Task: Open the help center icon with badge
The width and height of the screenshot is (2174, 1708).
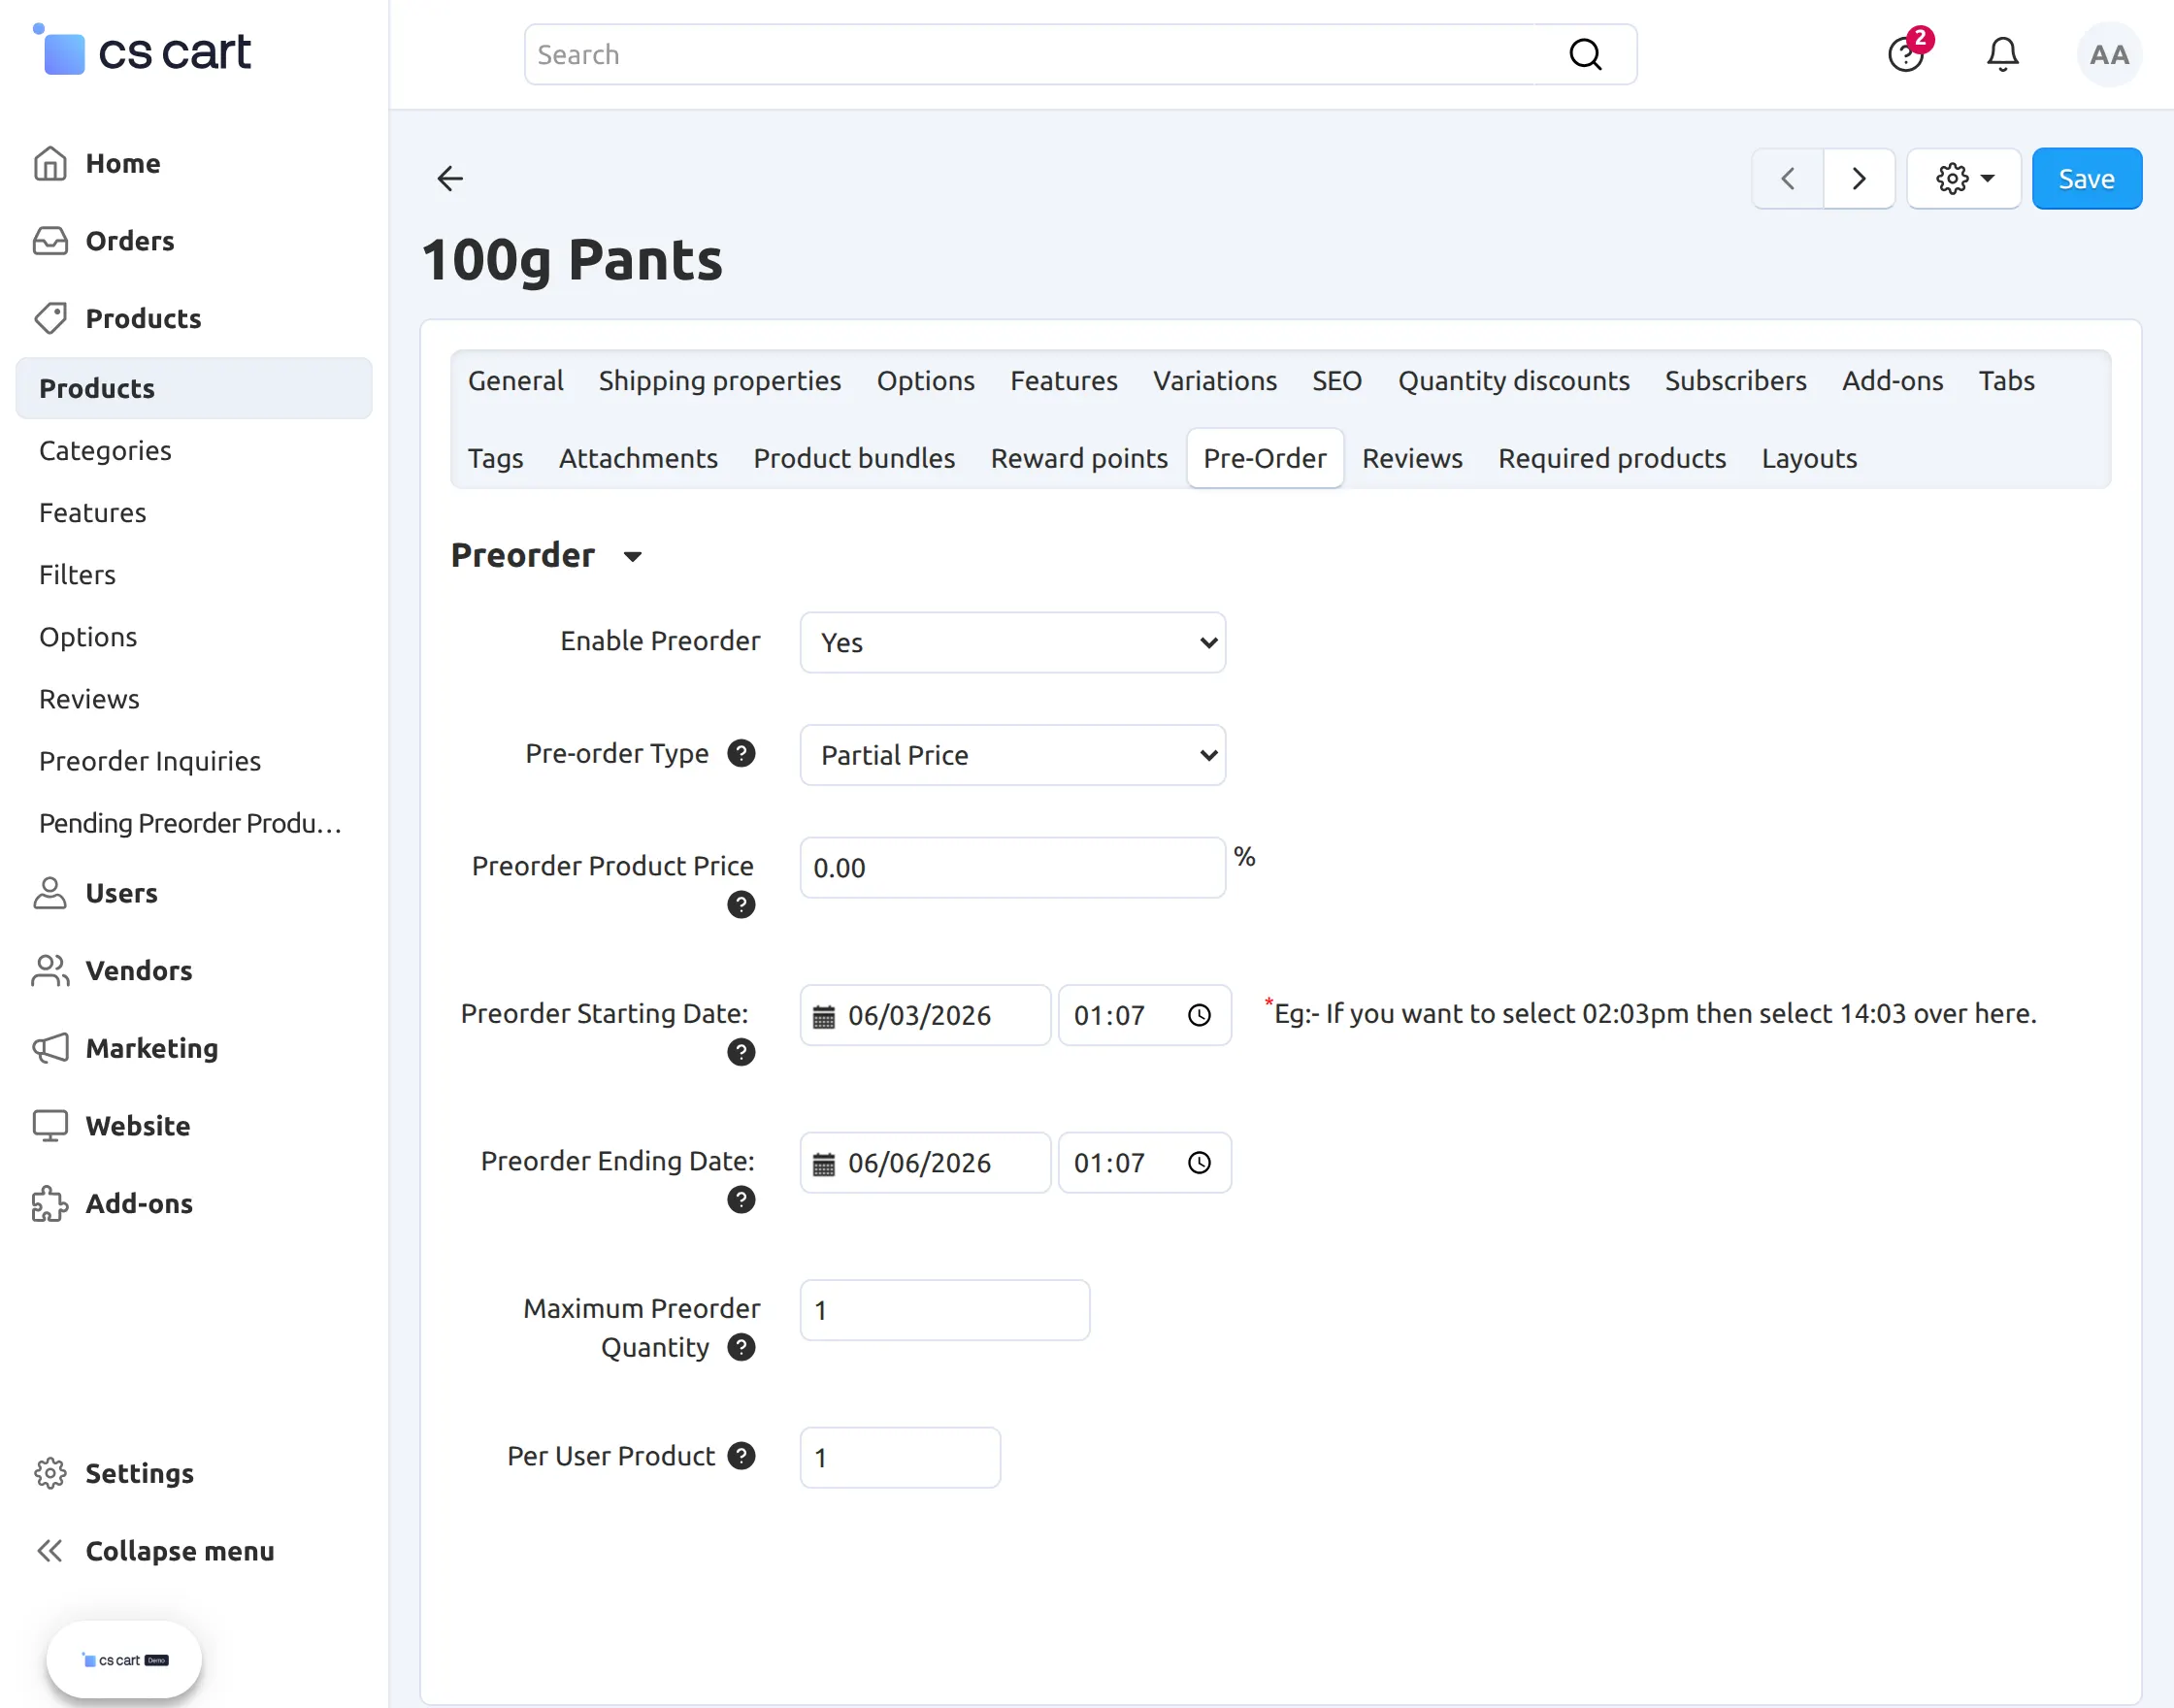Action: 1906,54
